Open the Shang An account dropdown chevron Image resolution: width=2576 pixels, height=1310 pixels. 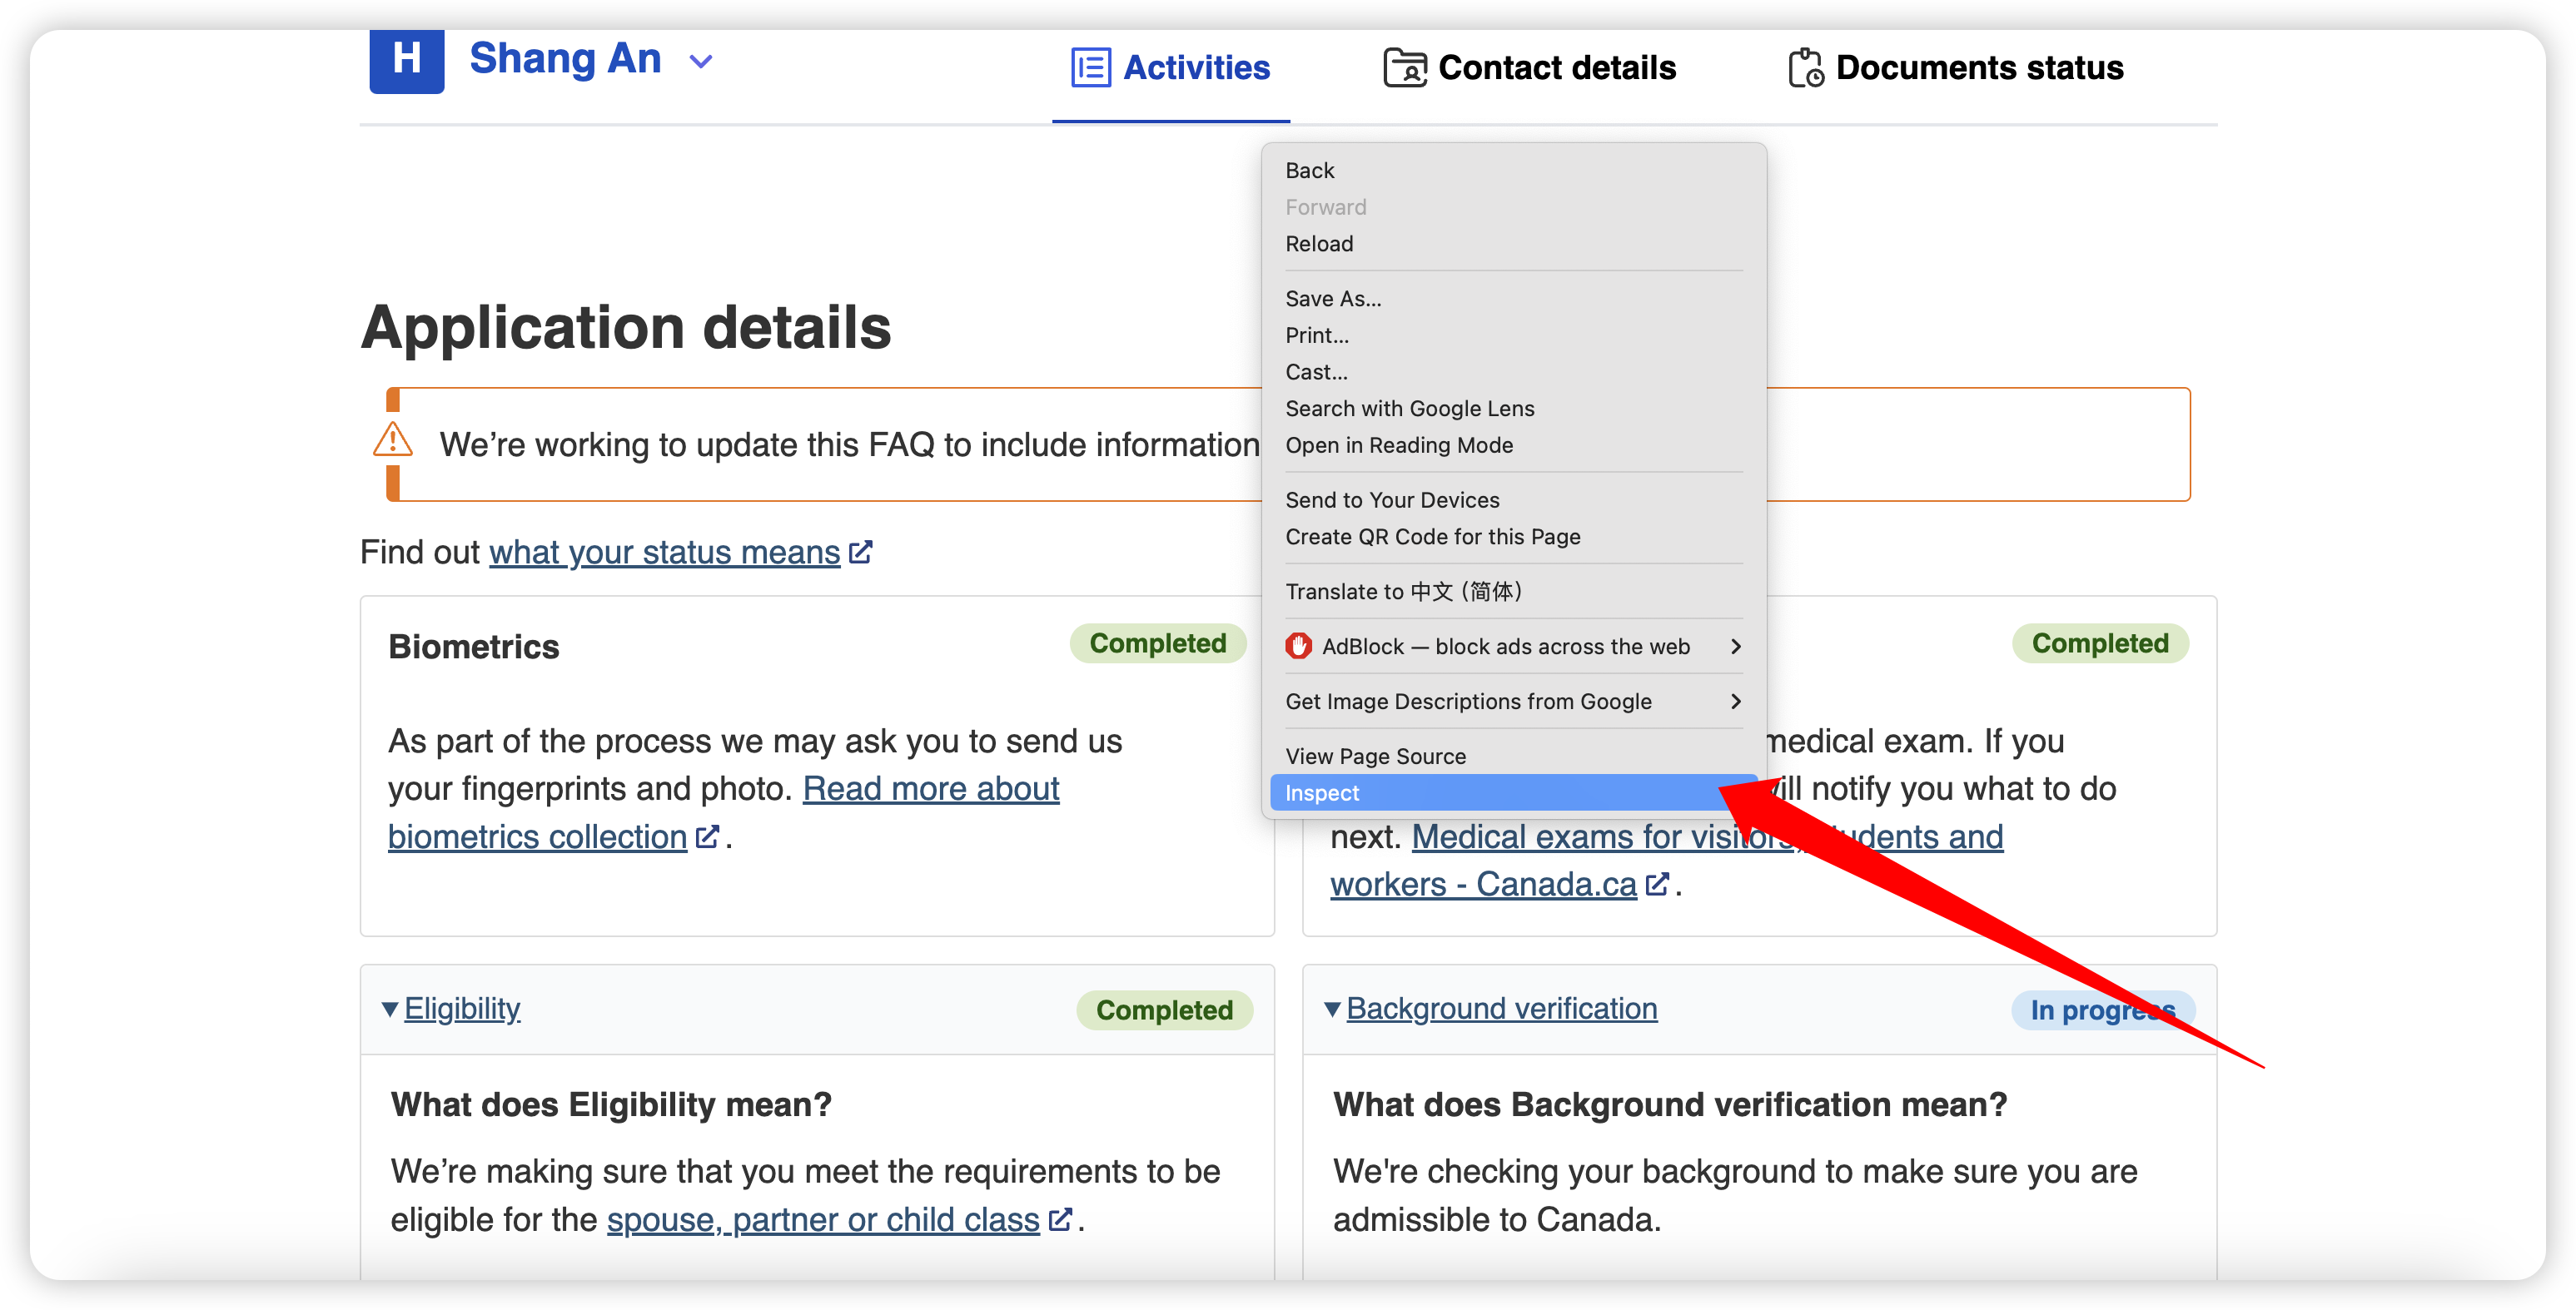click(701, 62)
